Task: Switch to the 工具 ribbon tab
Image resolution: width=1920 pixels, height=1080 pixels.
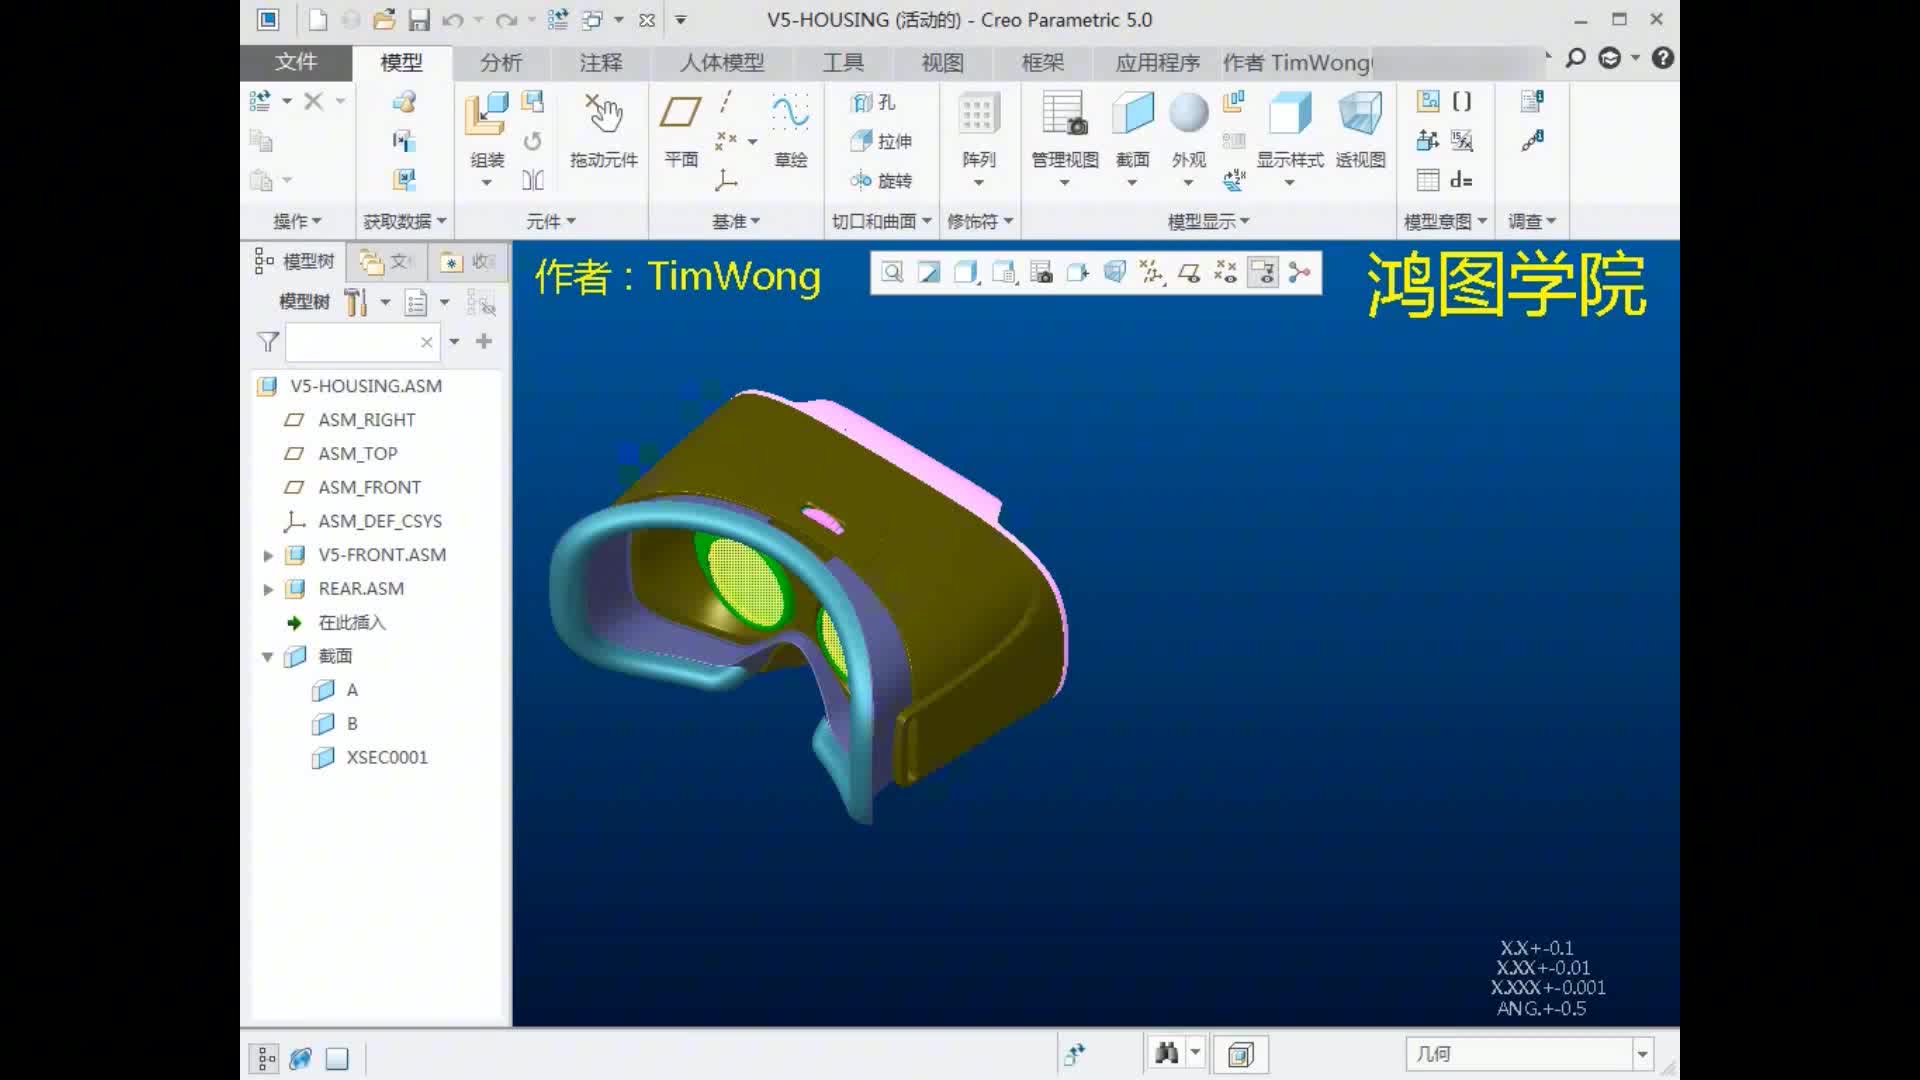Action: tap(843, 62)
